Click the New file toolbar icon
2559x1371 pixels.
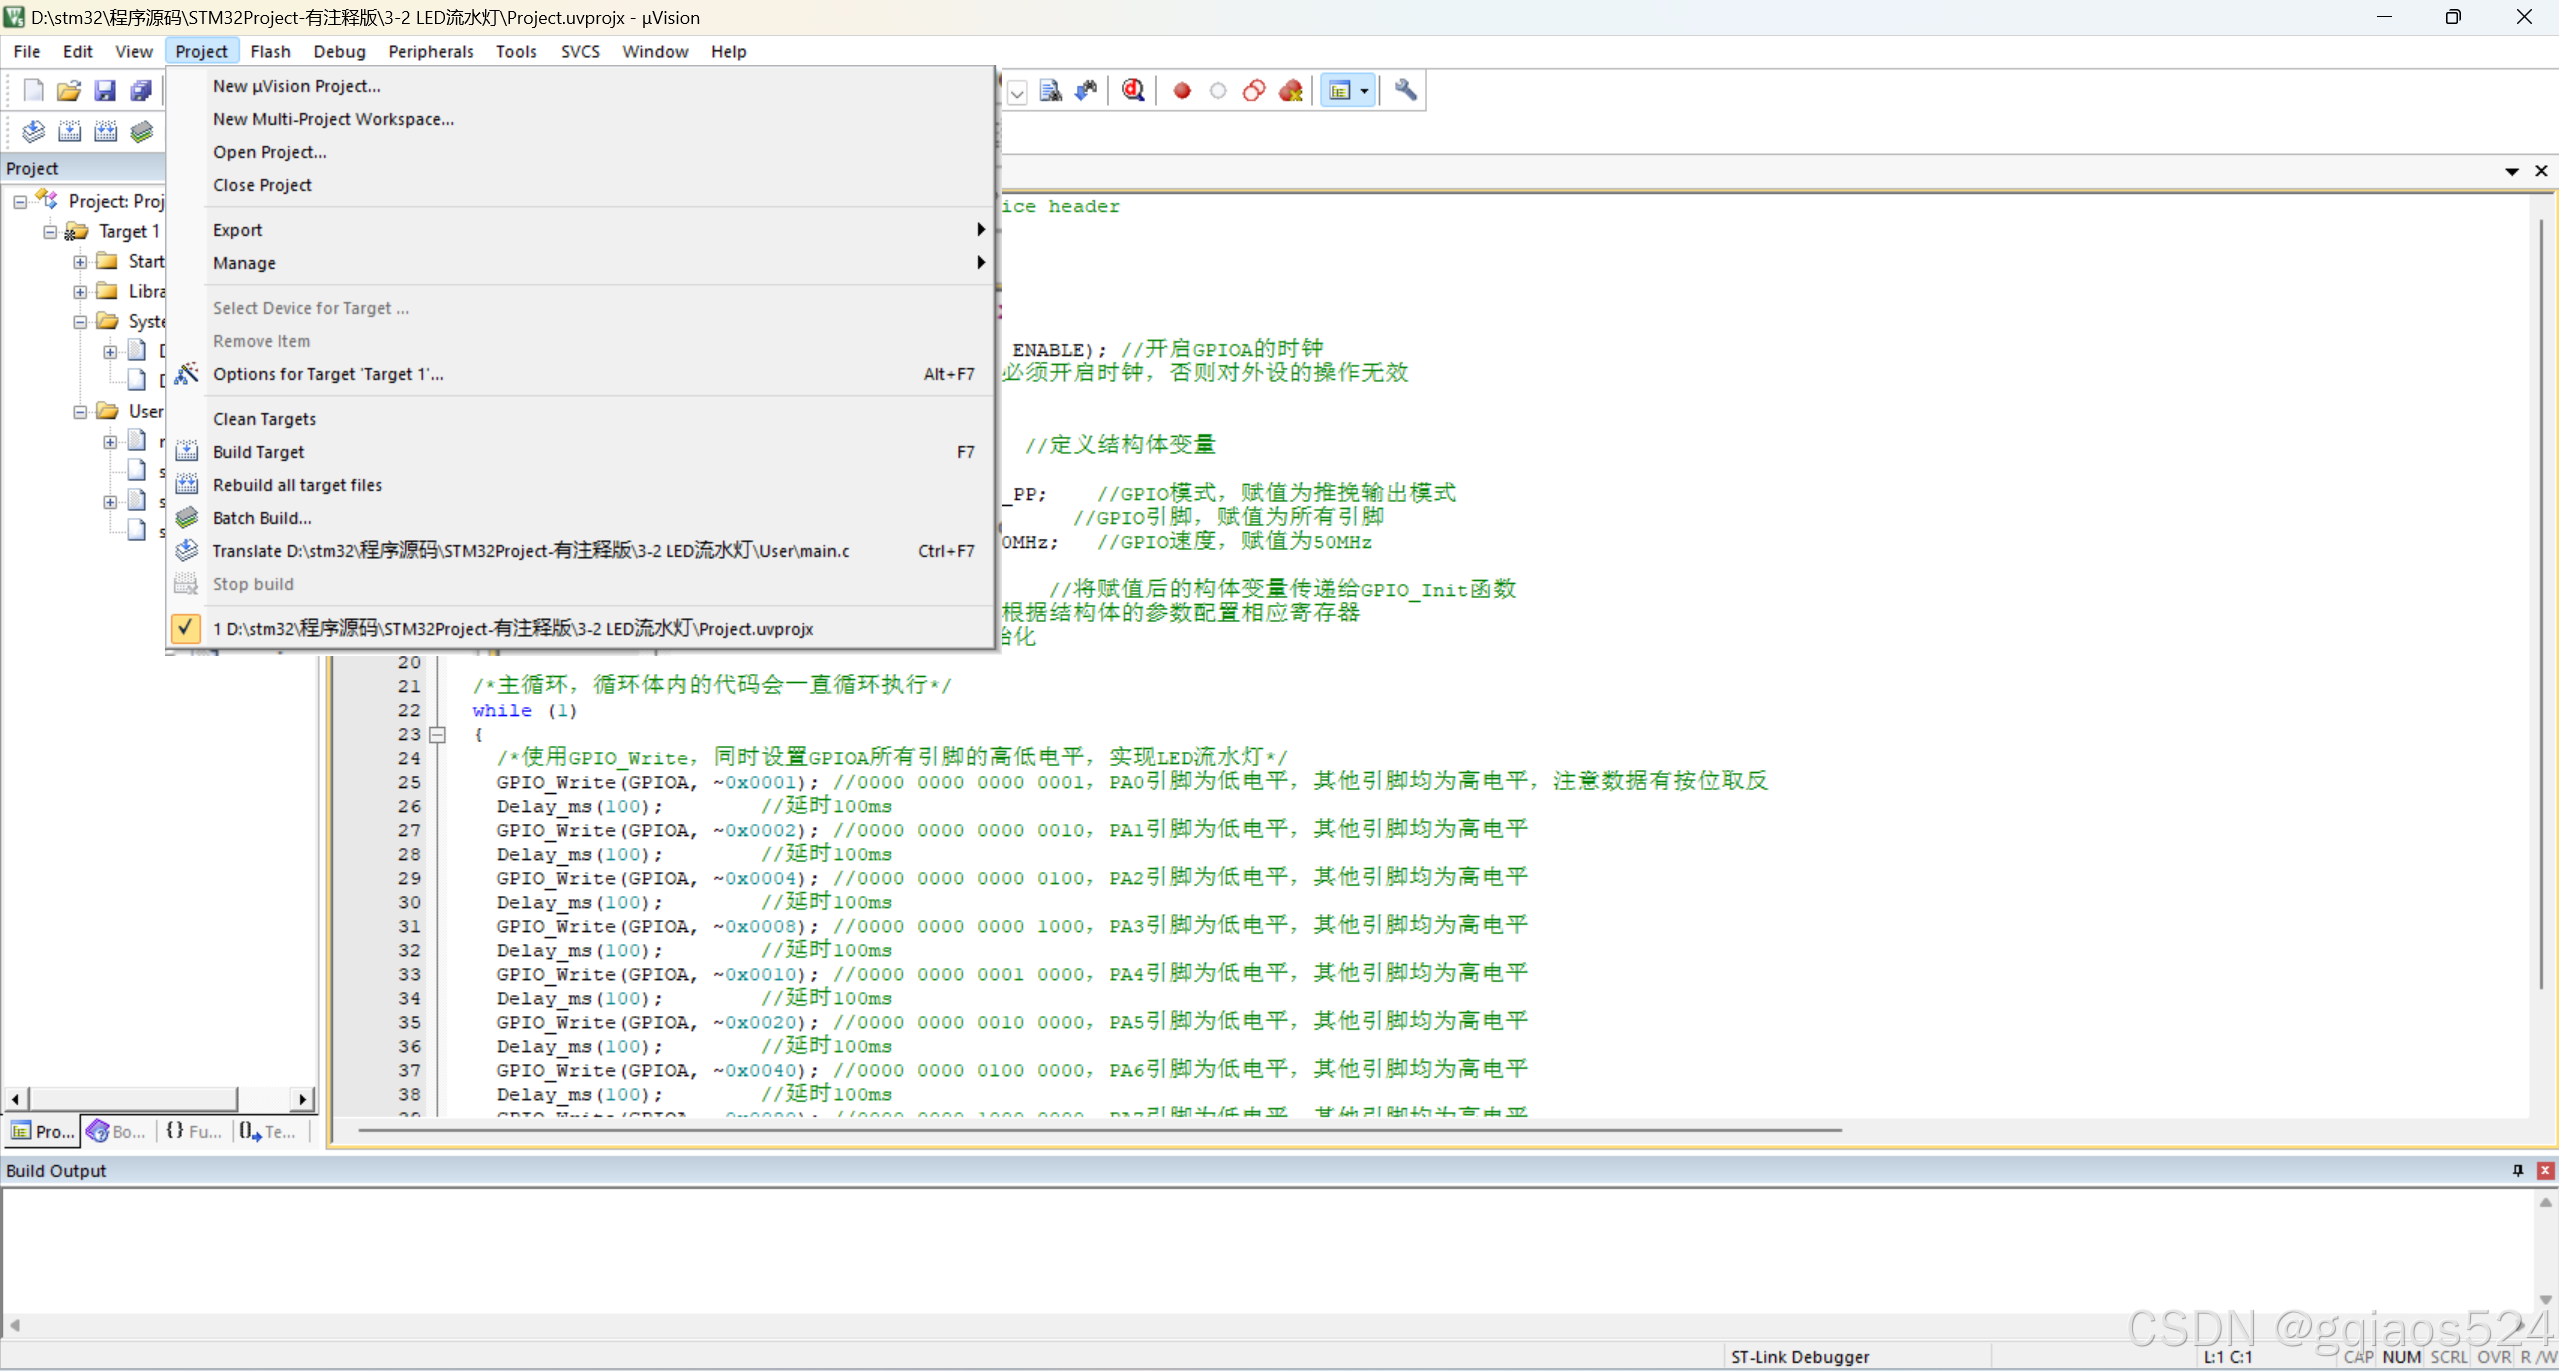point(33,91)
